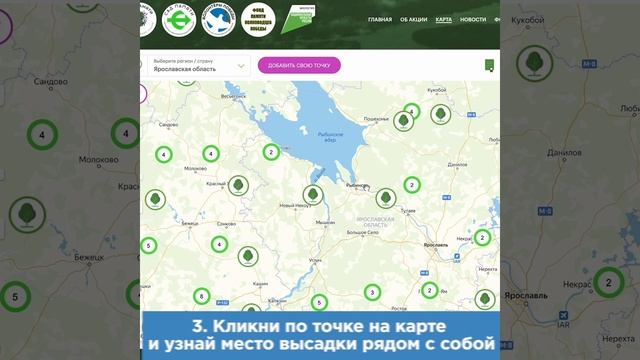Open cluster marker 2 at reservoir's west shore

point(271,152)
